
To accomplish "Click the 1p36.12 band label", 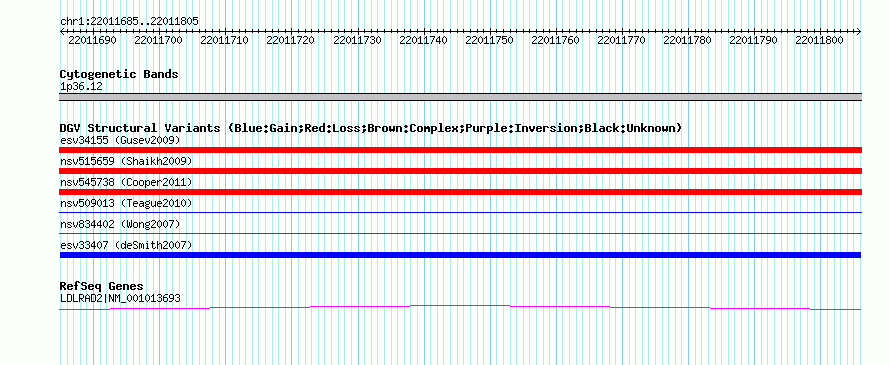I will coord(81,87).
